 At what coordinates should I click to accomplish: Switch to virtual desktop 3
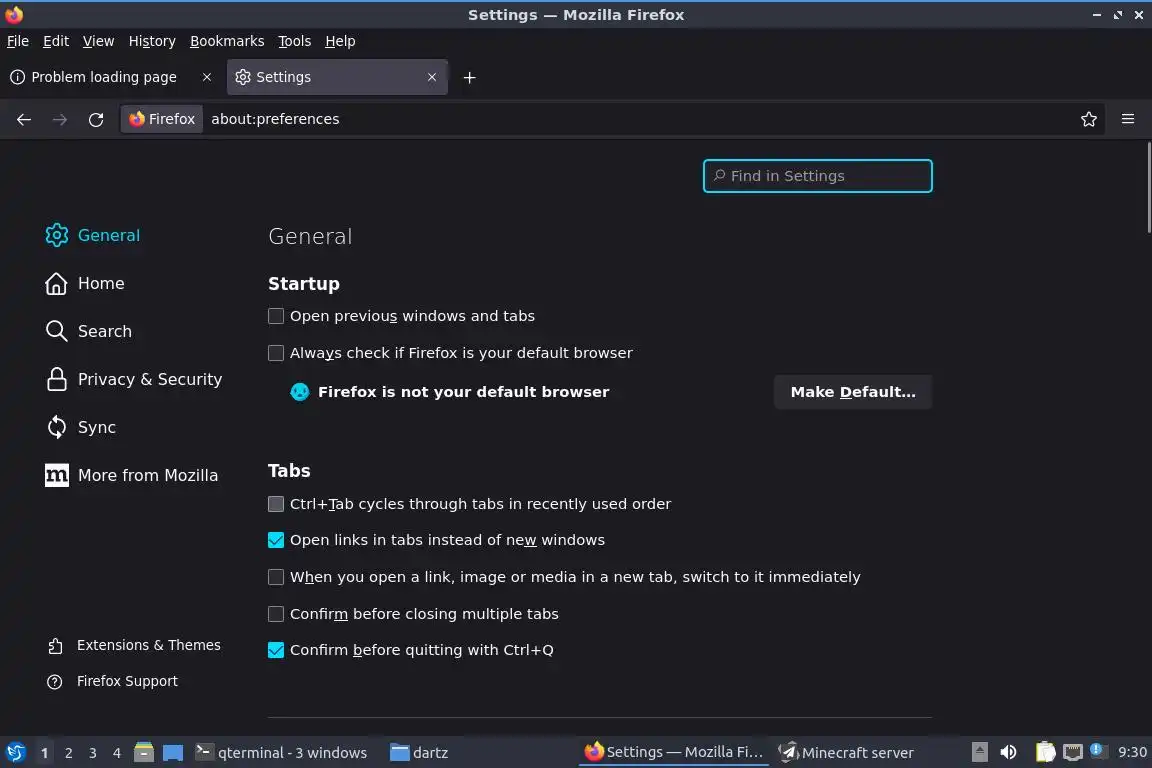pyautogui.click(x=93, y=753)
